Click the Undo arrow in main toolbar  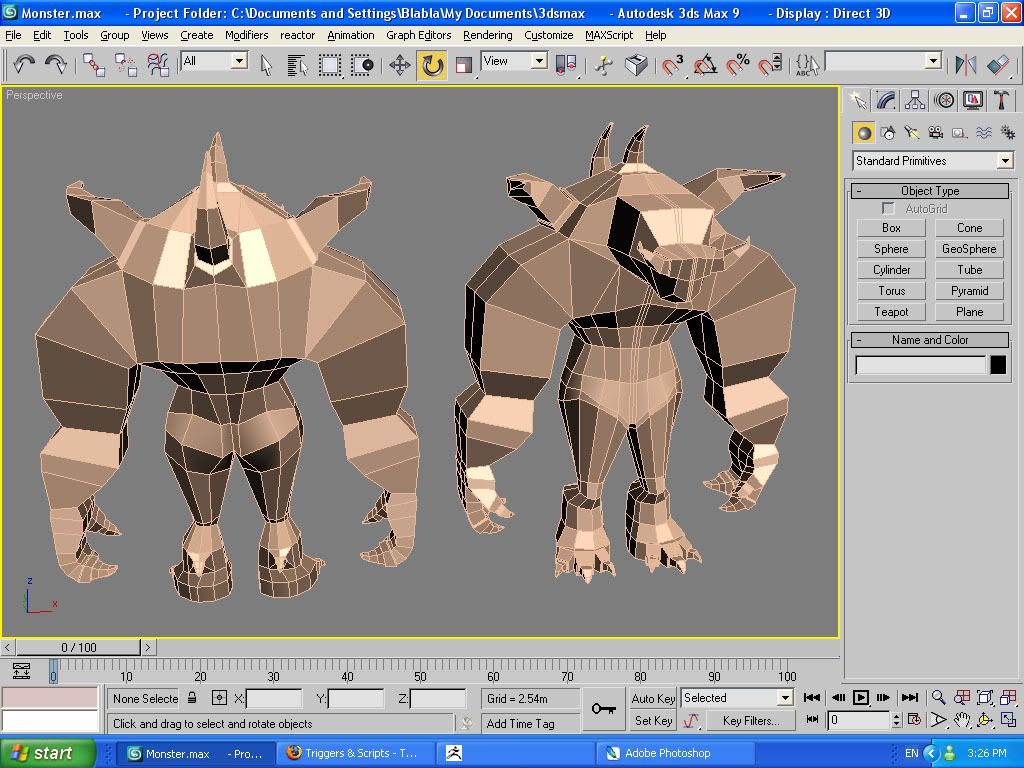(x=24, y=65)
